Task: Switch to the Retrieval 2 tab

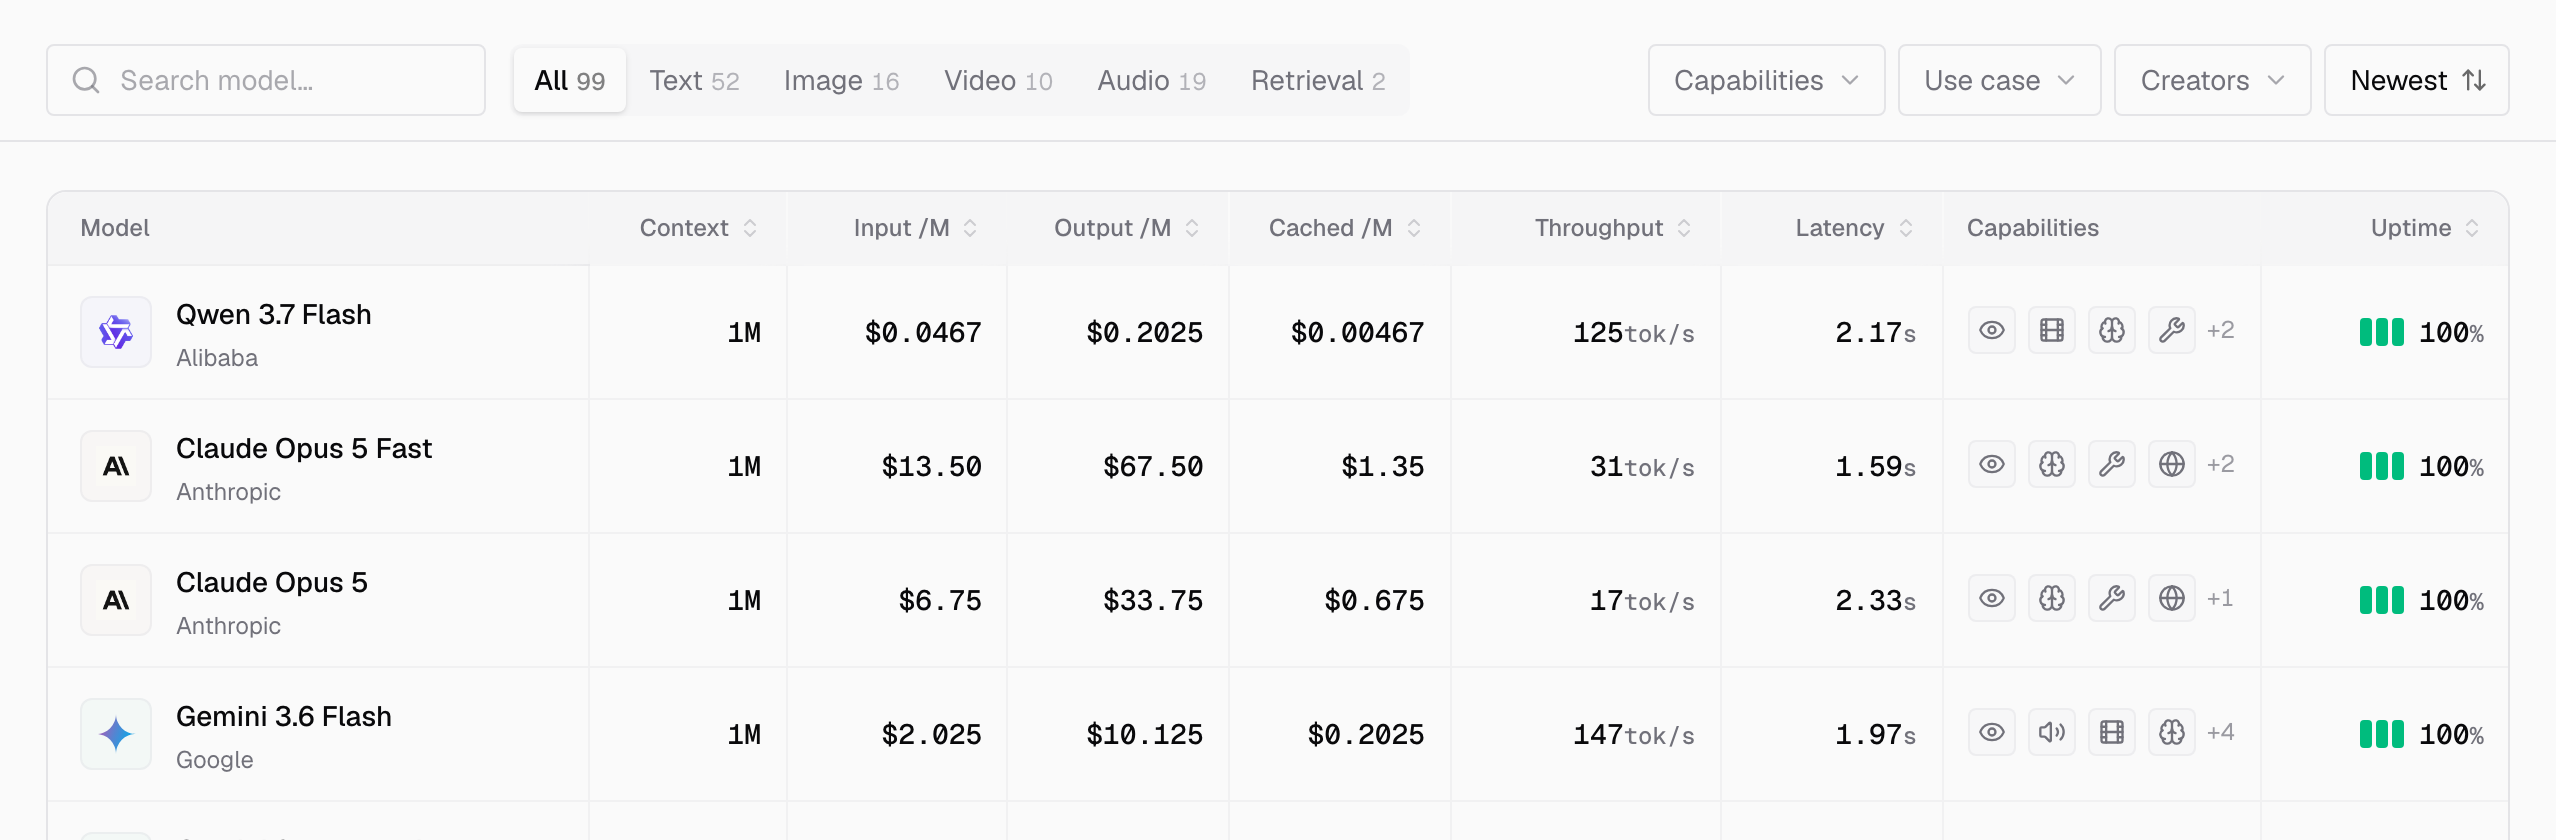Action: coord(1318,80)
